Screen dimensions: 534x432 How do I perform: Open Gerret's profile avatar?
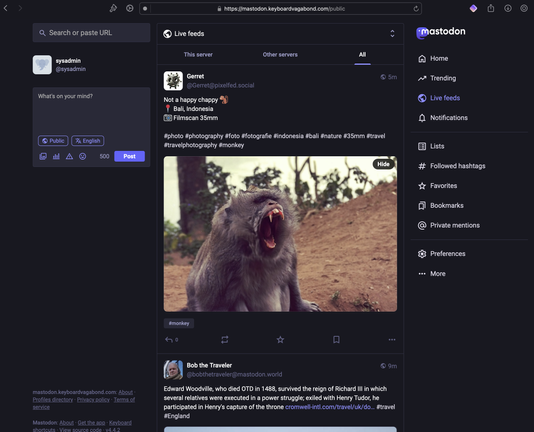coord(173,81)
